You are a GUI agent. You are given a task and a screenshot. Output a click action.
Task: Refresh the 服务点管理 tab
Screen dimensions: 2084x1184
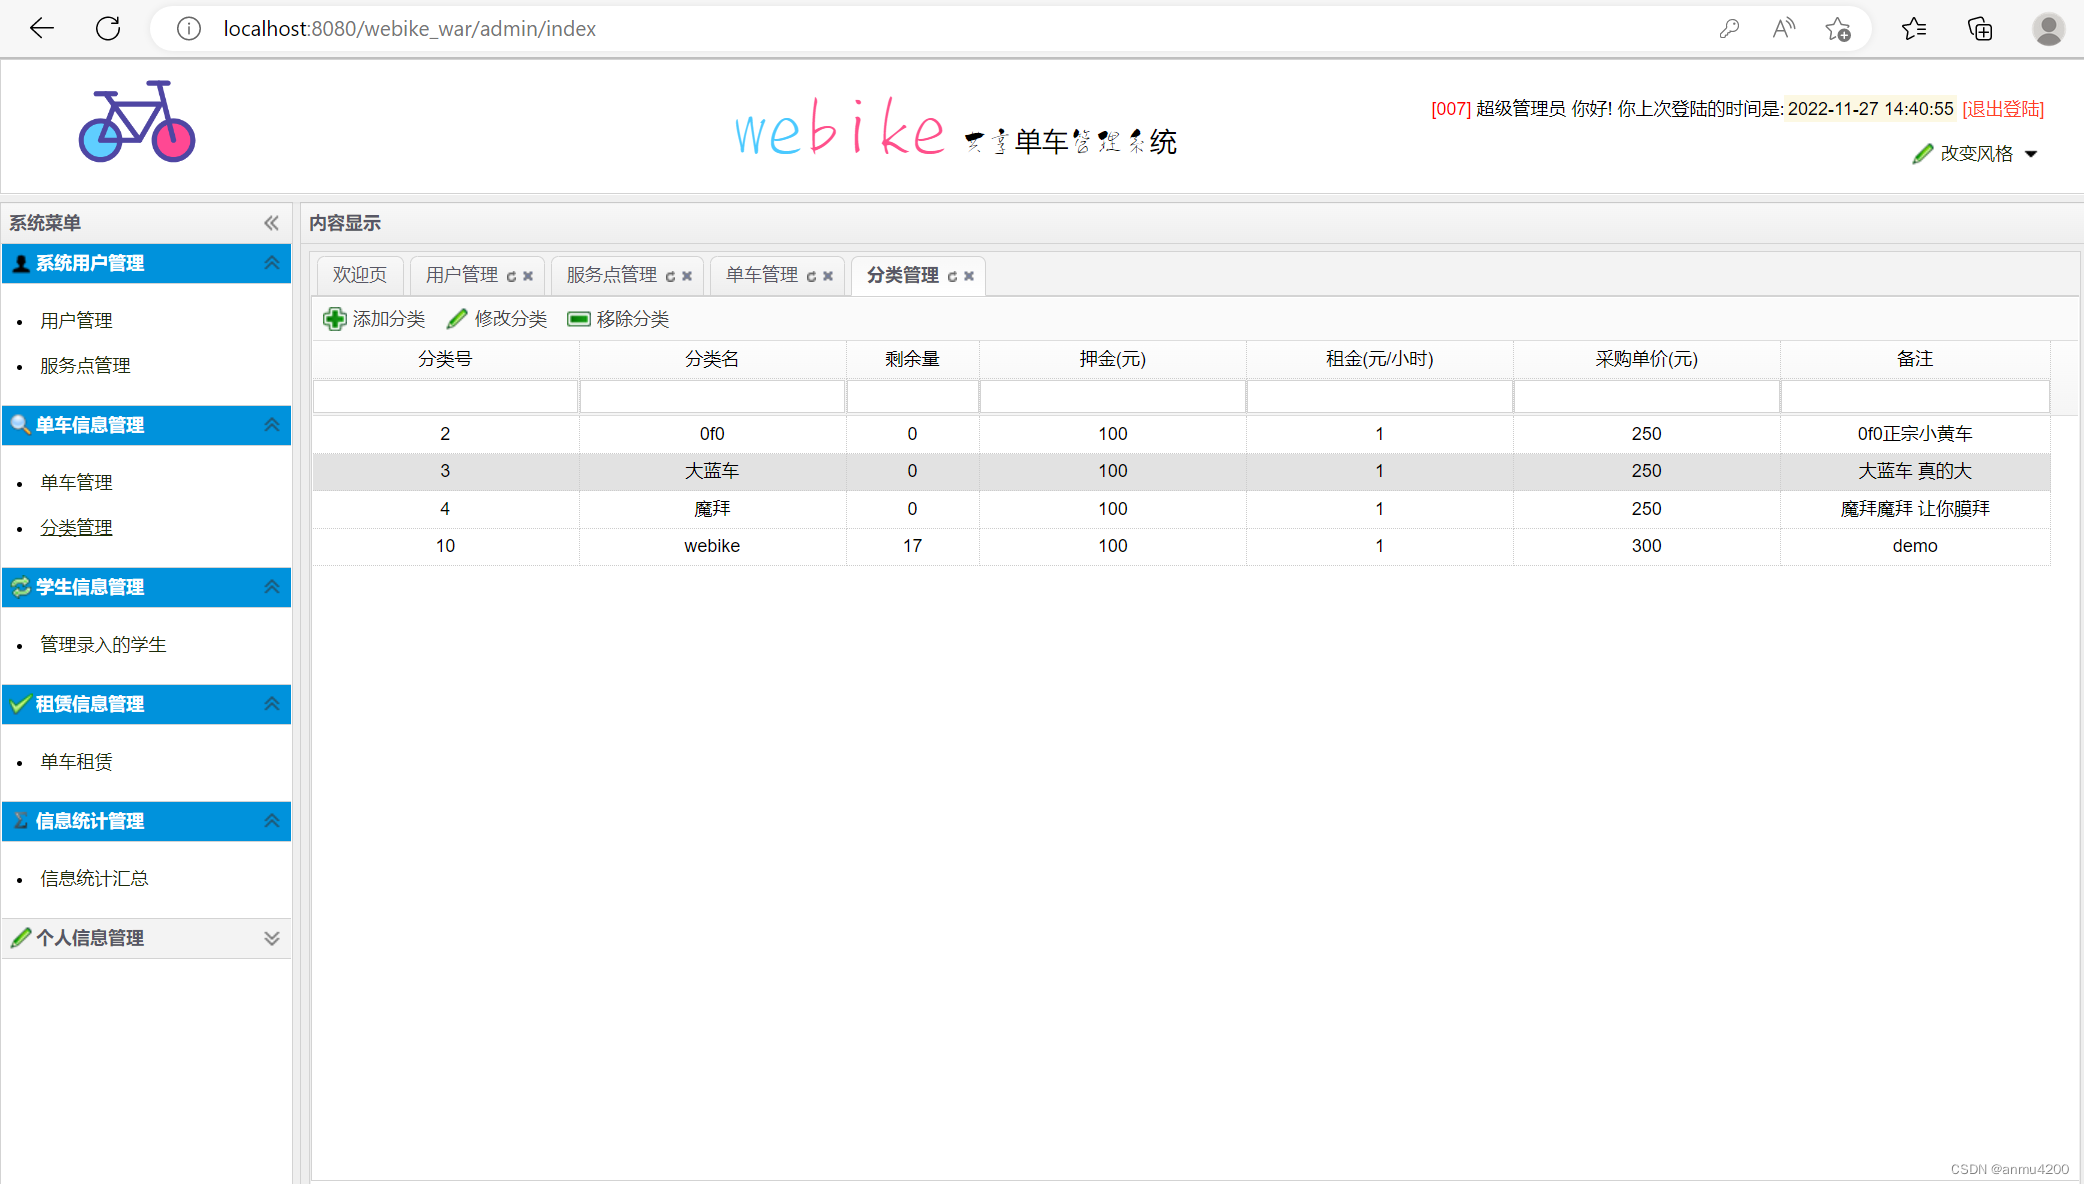point(670,276)
